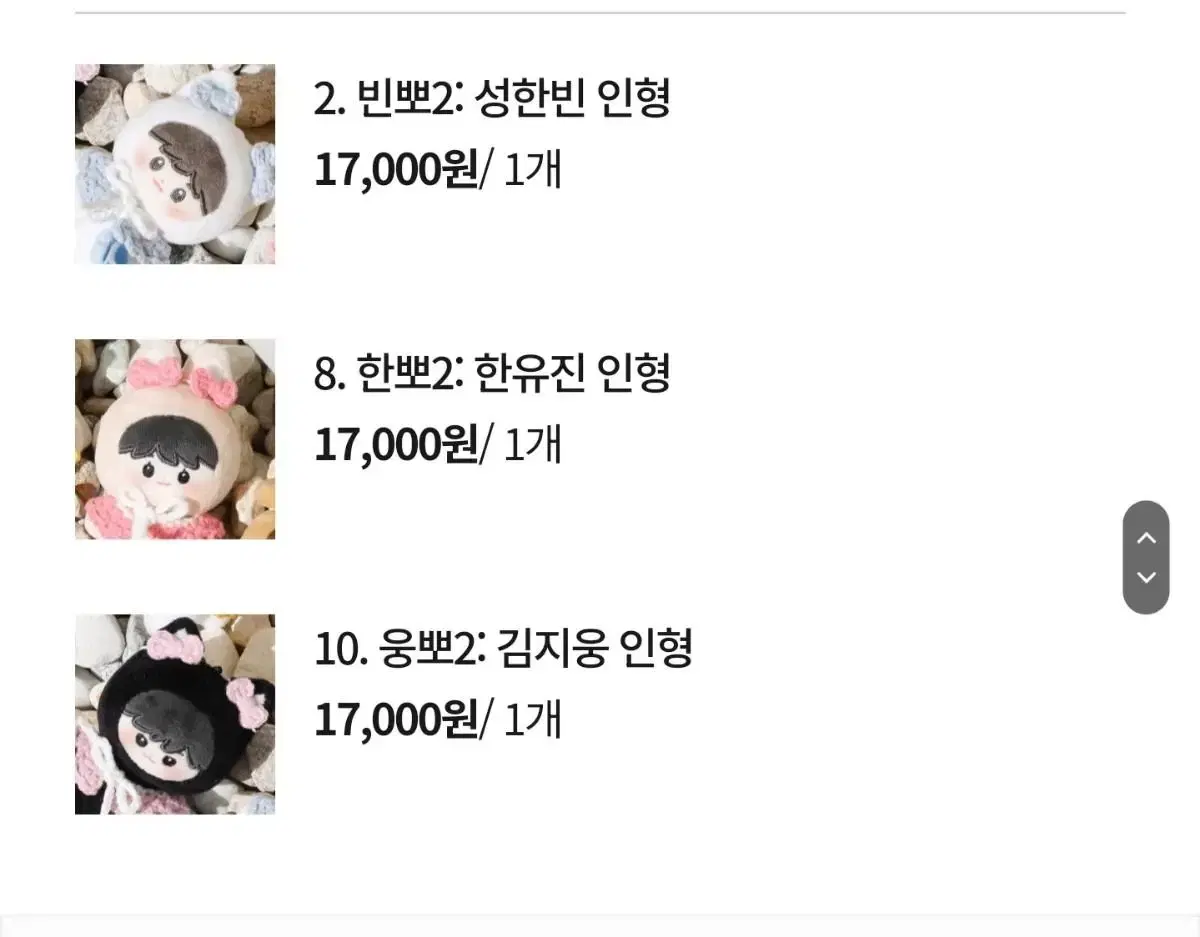The image size is (1200, 937).
Task: Open the white 빈뽀2 doll thumbnail
Action: (175, 164)
